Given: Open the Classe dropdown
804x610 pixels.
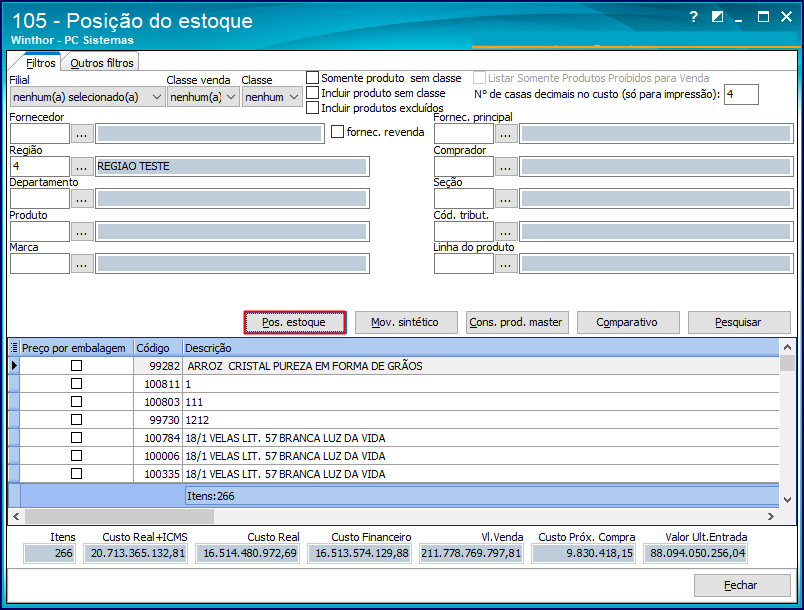Looking at the screenshot, I should [272, 97].
